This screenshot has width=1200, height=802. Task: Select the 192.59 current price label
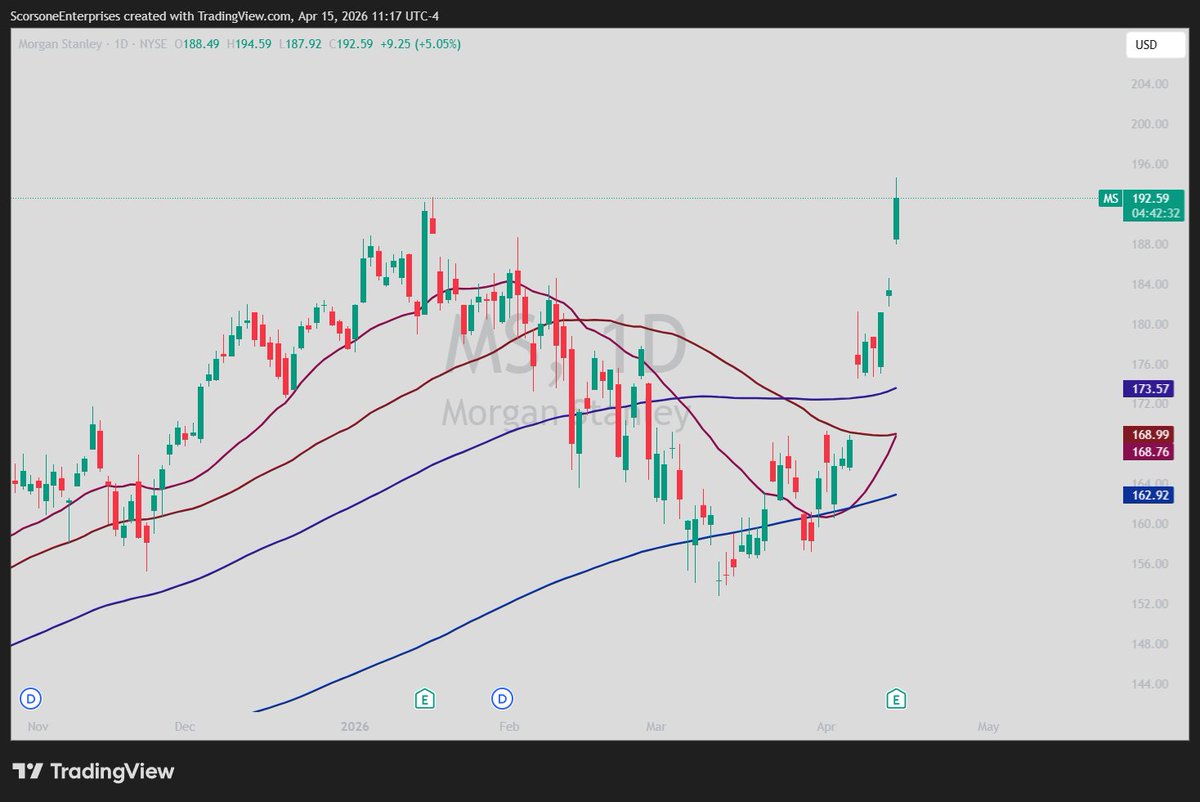point(1153,198)
